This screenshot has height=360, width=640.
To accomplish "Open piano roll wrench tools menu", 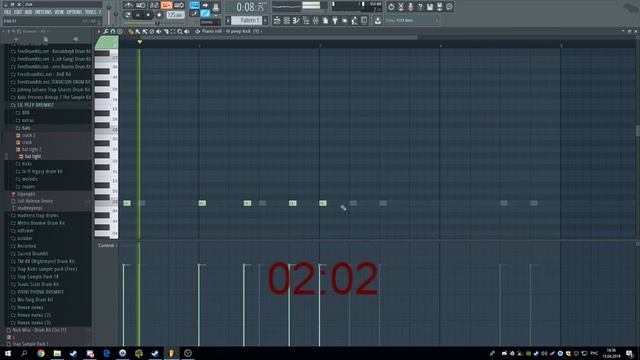I will tap(106, 31).
